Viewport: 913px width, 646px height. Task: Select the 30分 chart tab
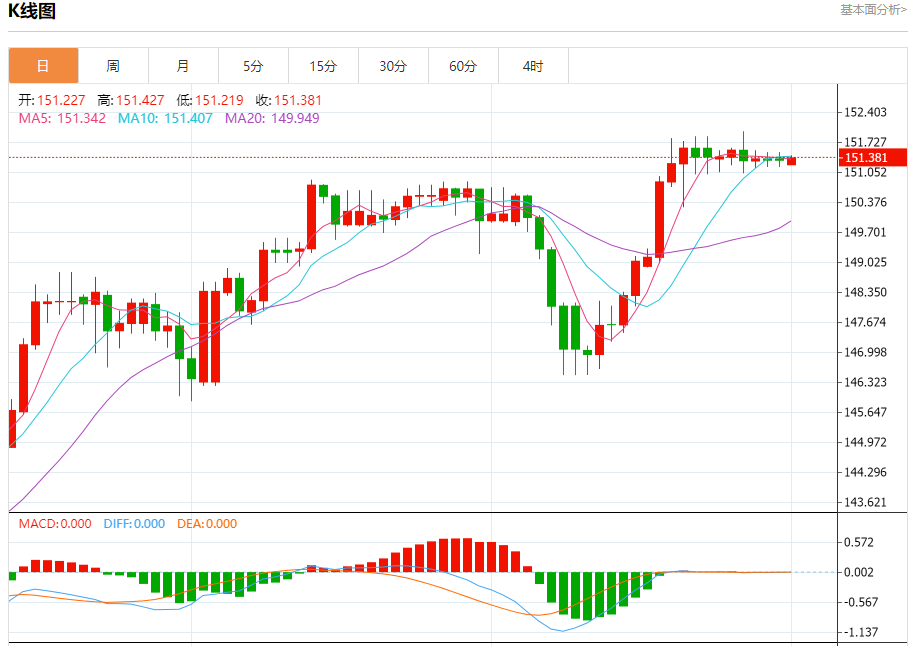(393, 66)
